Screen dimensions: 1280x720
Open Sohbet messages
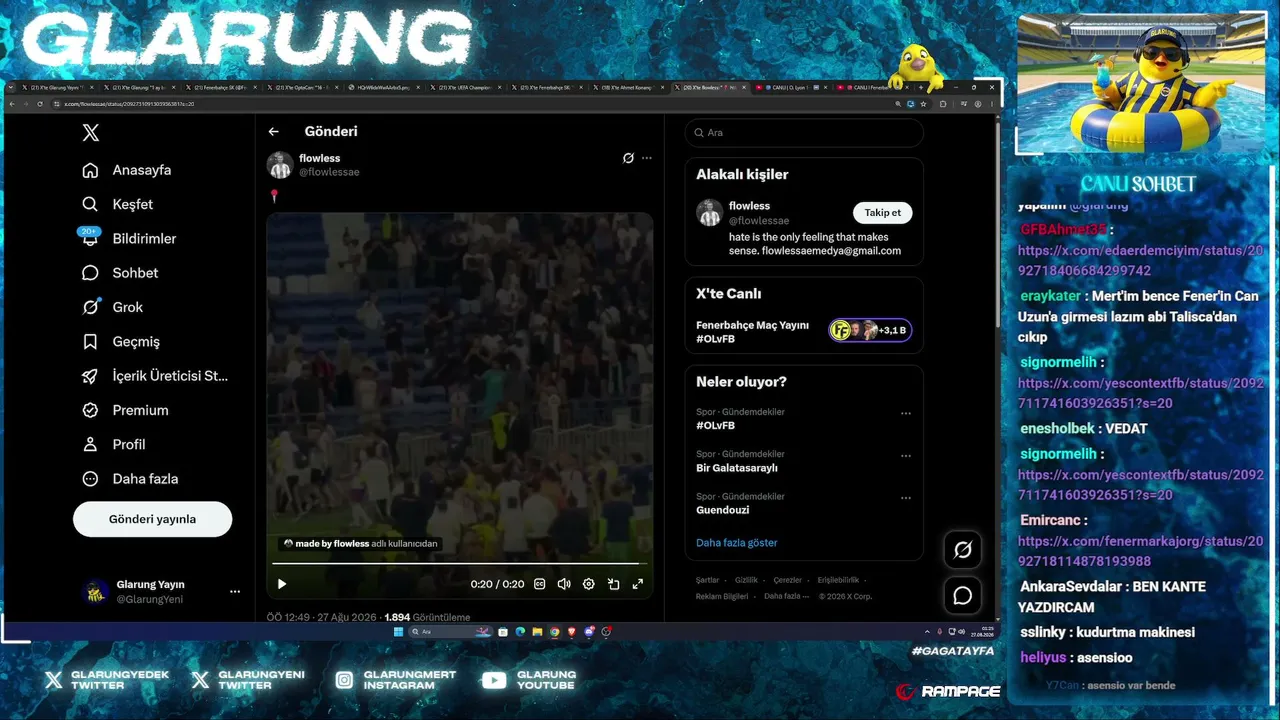coord(120,273)
